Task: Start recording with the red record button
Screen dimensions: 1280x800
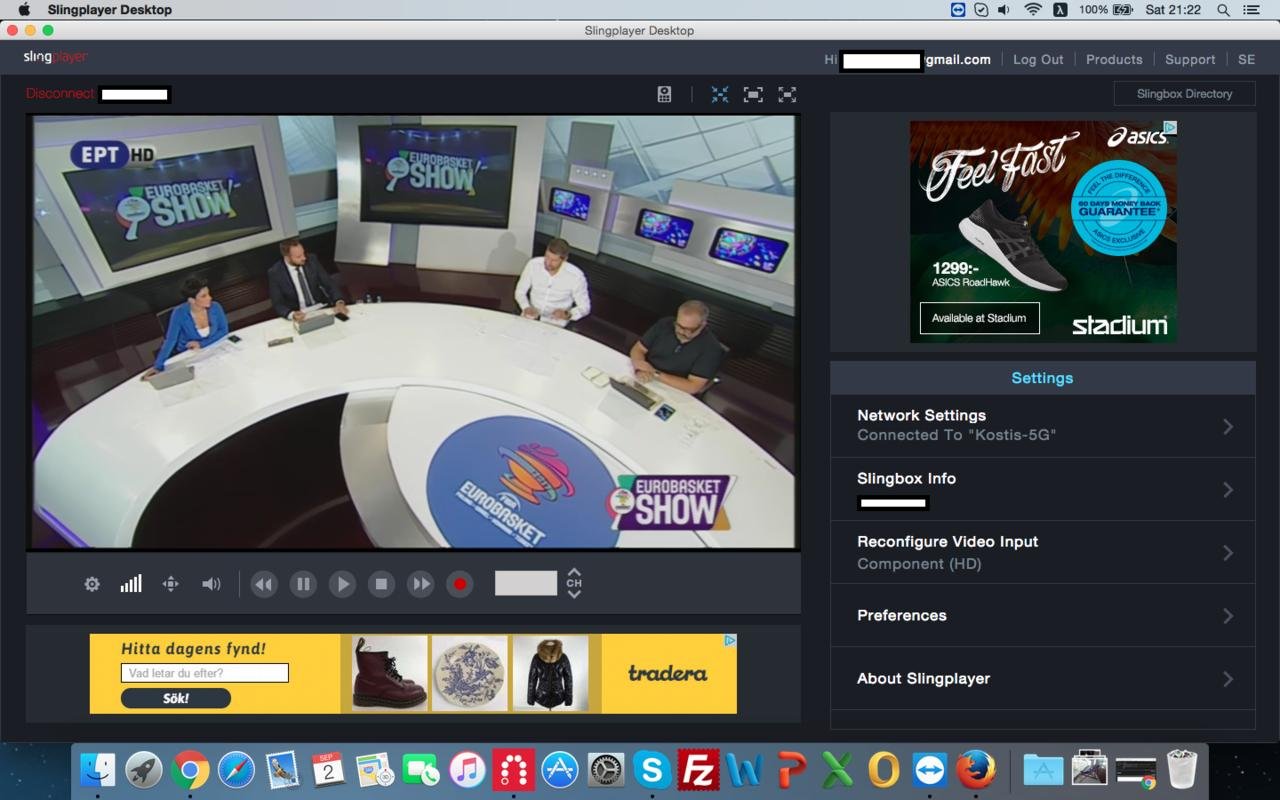Action: tap(459, 584)
